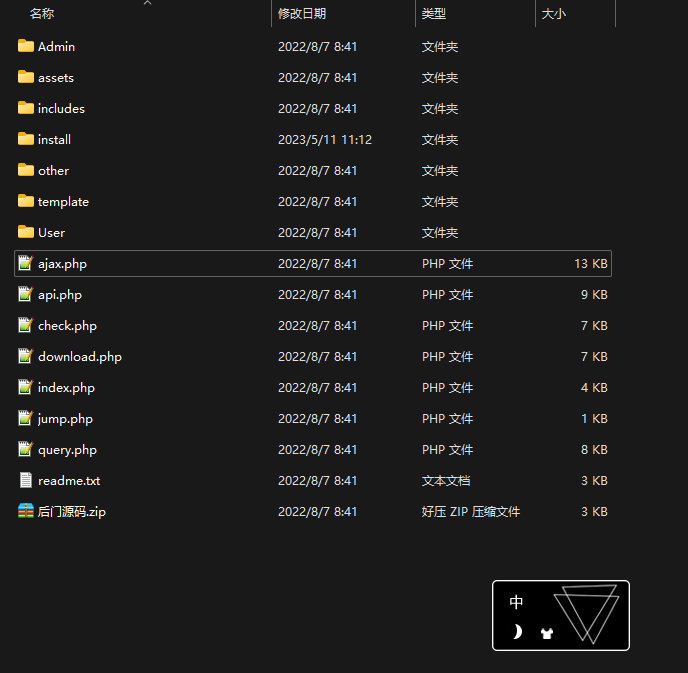The width and height of the screenshot is (688, 673).
Task: Click the Admin folder name
Action: [x=56, y=47]
